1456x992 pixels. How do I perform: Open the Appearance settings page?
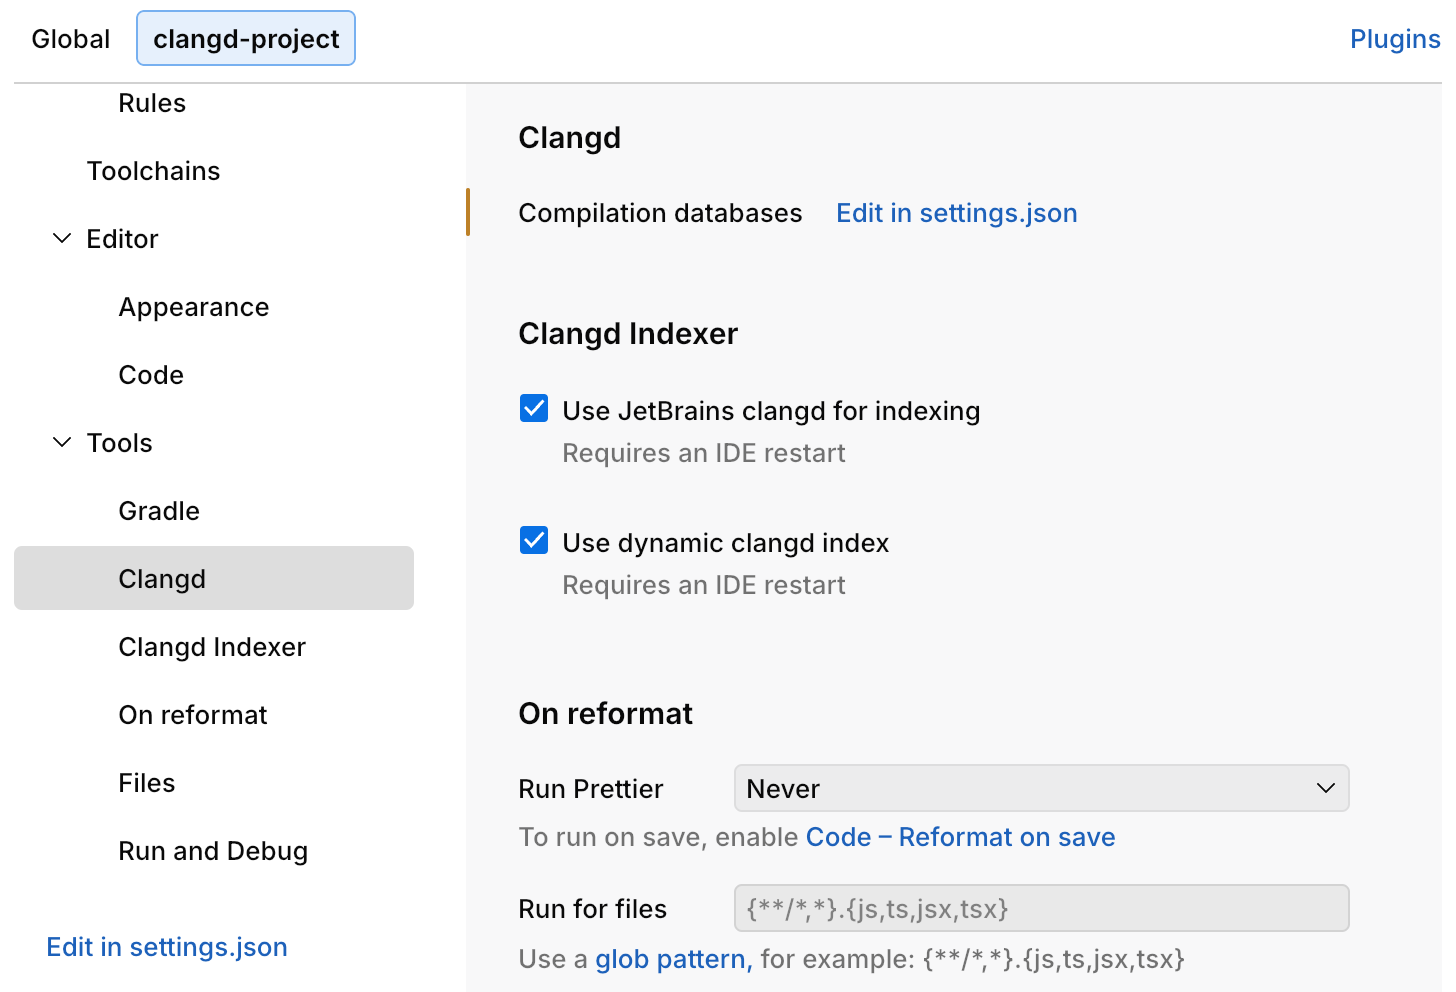click(x=193, y=307)
